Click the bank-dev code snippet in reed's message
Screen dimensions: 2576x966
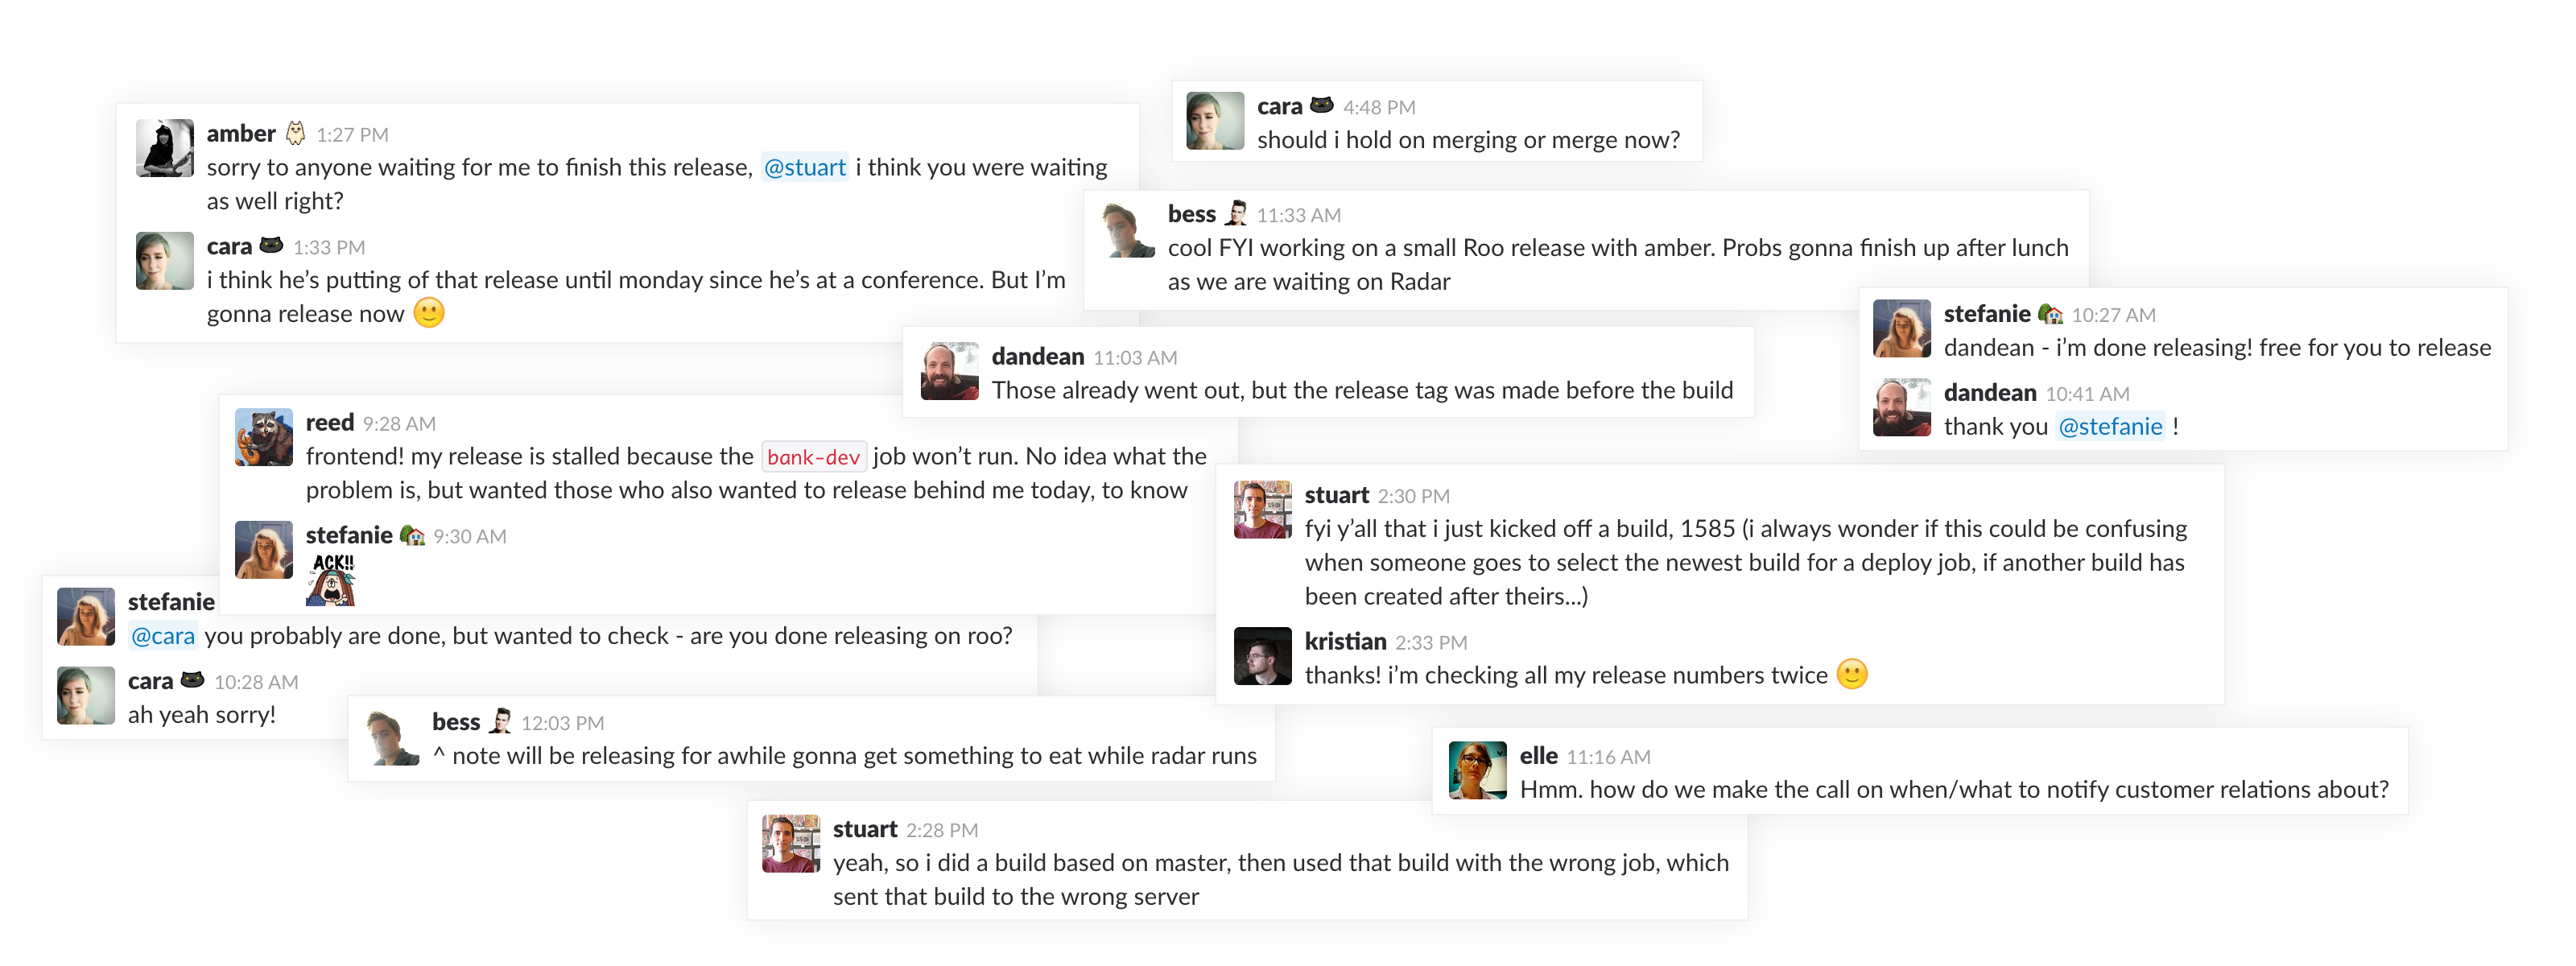pyautogui.click(x=813, y=457)
